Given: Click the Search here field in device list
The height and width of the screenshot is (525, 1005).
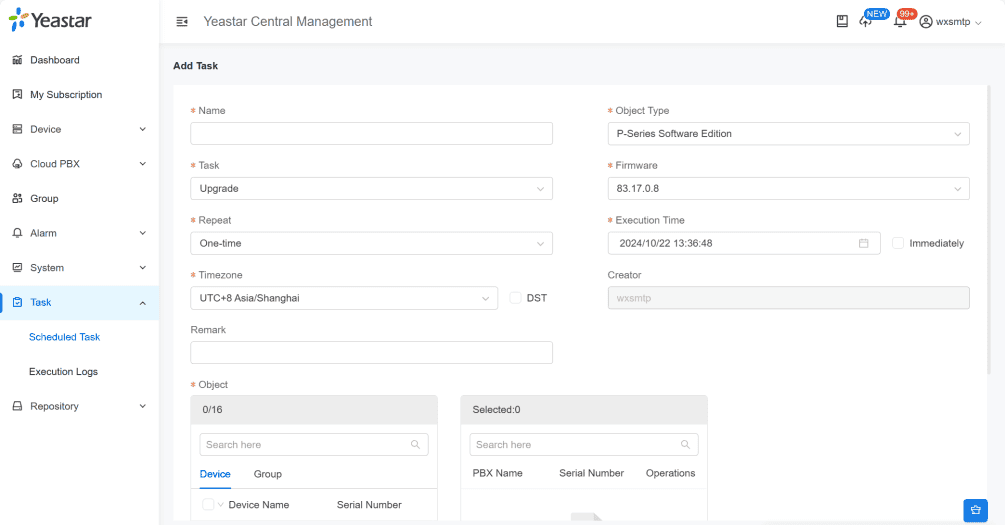Looking at the screenshot, I should [x=314, y=445].
